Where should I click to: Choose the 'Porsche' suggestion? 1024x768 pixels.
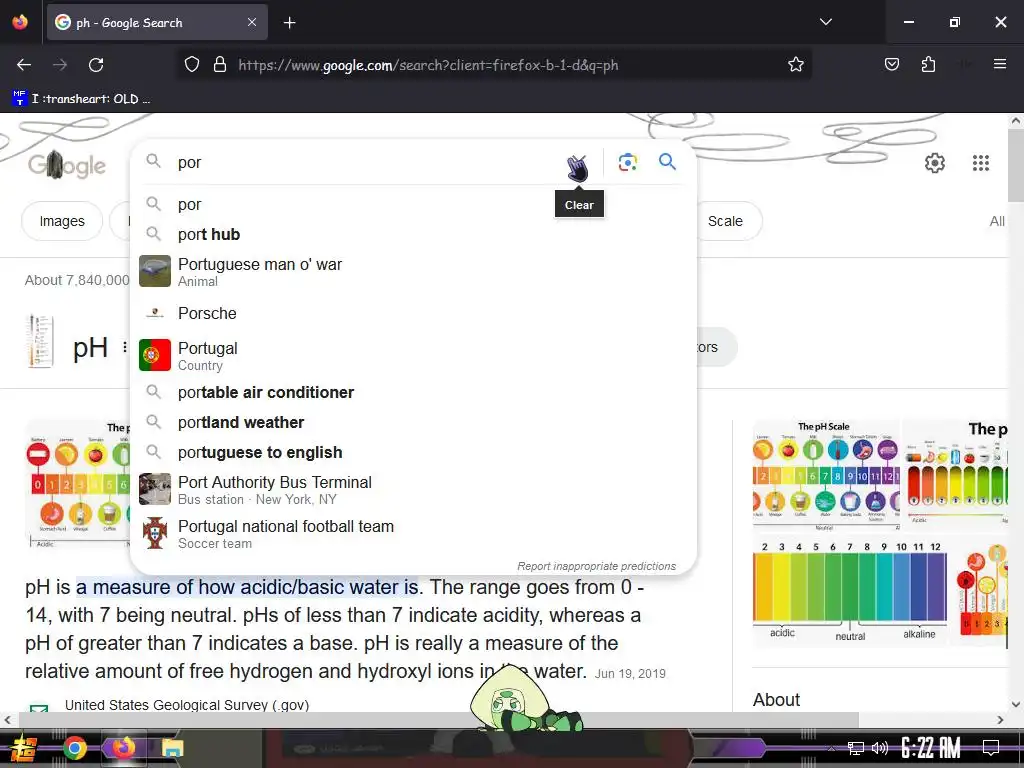click(413, 313)
